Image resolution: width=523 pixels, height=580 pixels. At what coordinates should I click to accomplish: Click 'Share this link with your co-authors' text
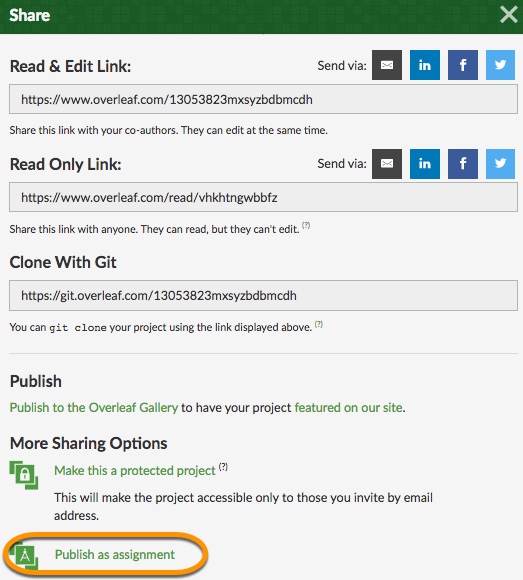(x=168, y=130)
